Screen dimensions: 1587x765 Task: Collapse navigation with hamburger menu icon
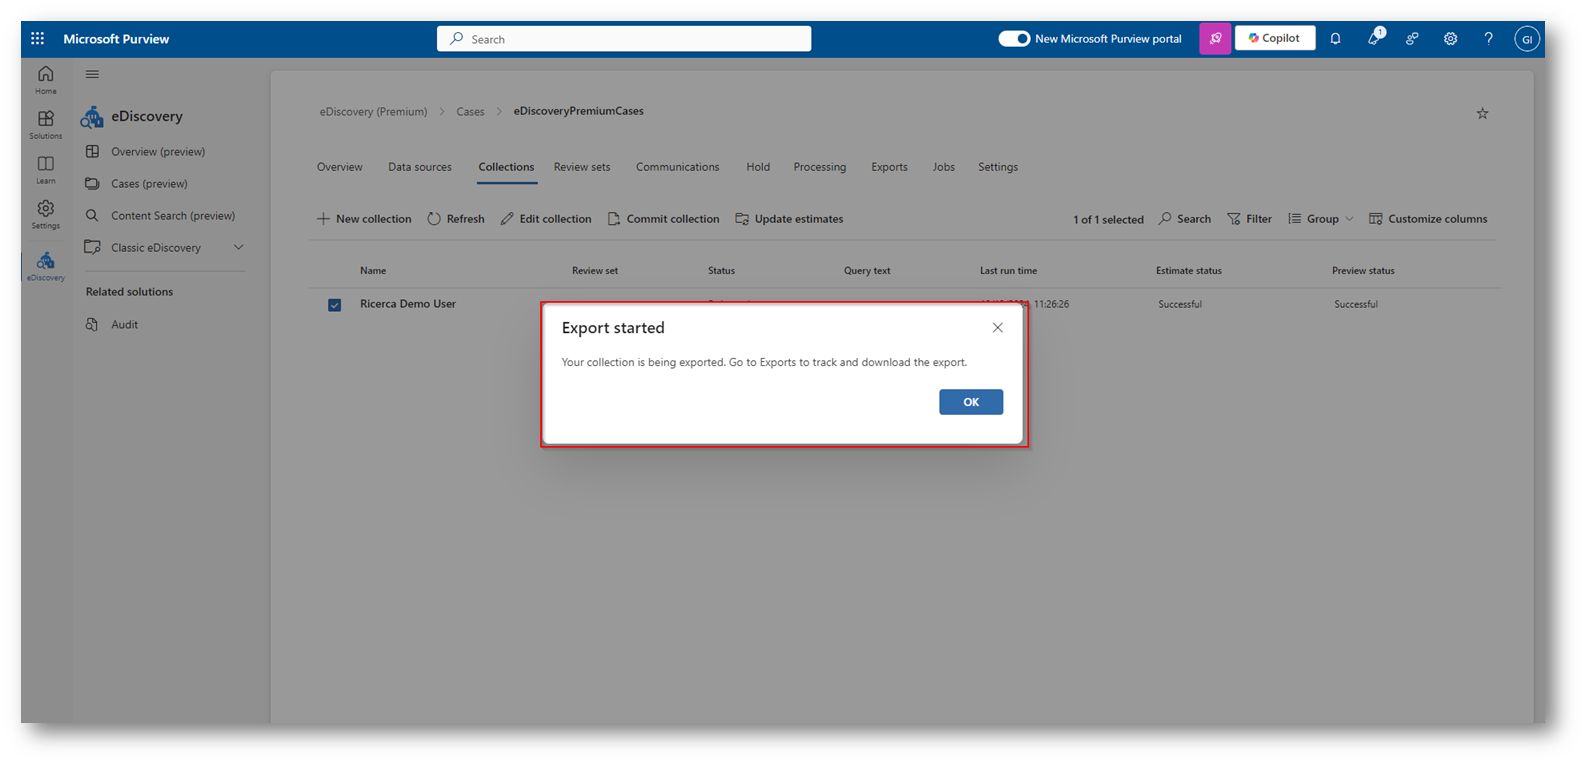pyautogui.click(x=92, y=74)
